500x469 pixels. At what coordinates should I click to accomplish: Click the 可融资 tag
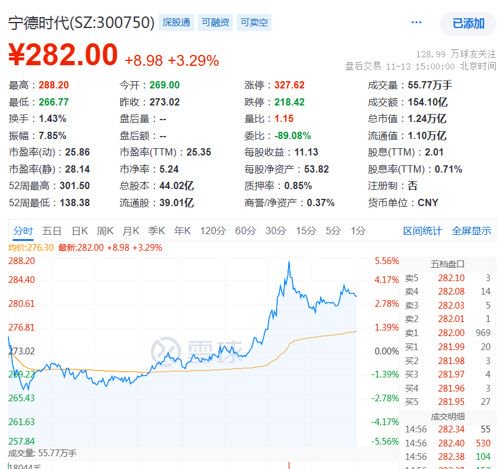pyautogui.click(x=215, y=22)
